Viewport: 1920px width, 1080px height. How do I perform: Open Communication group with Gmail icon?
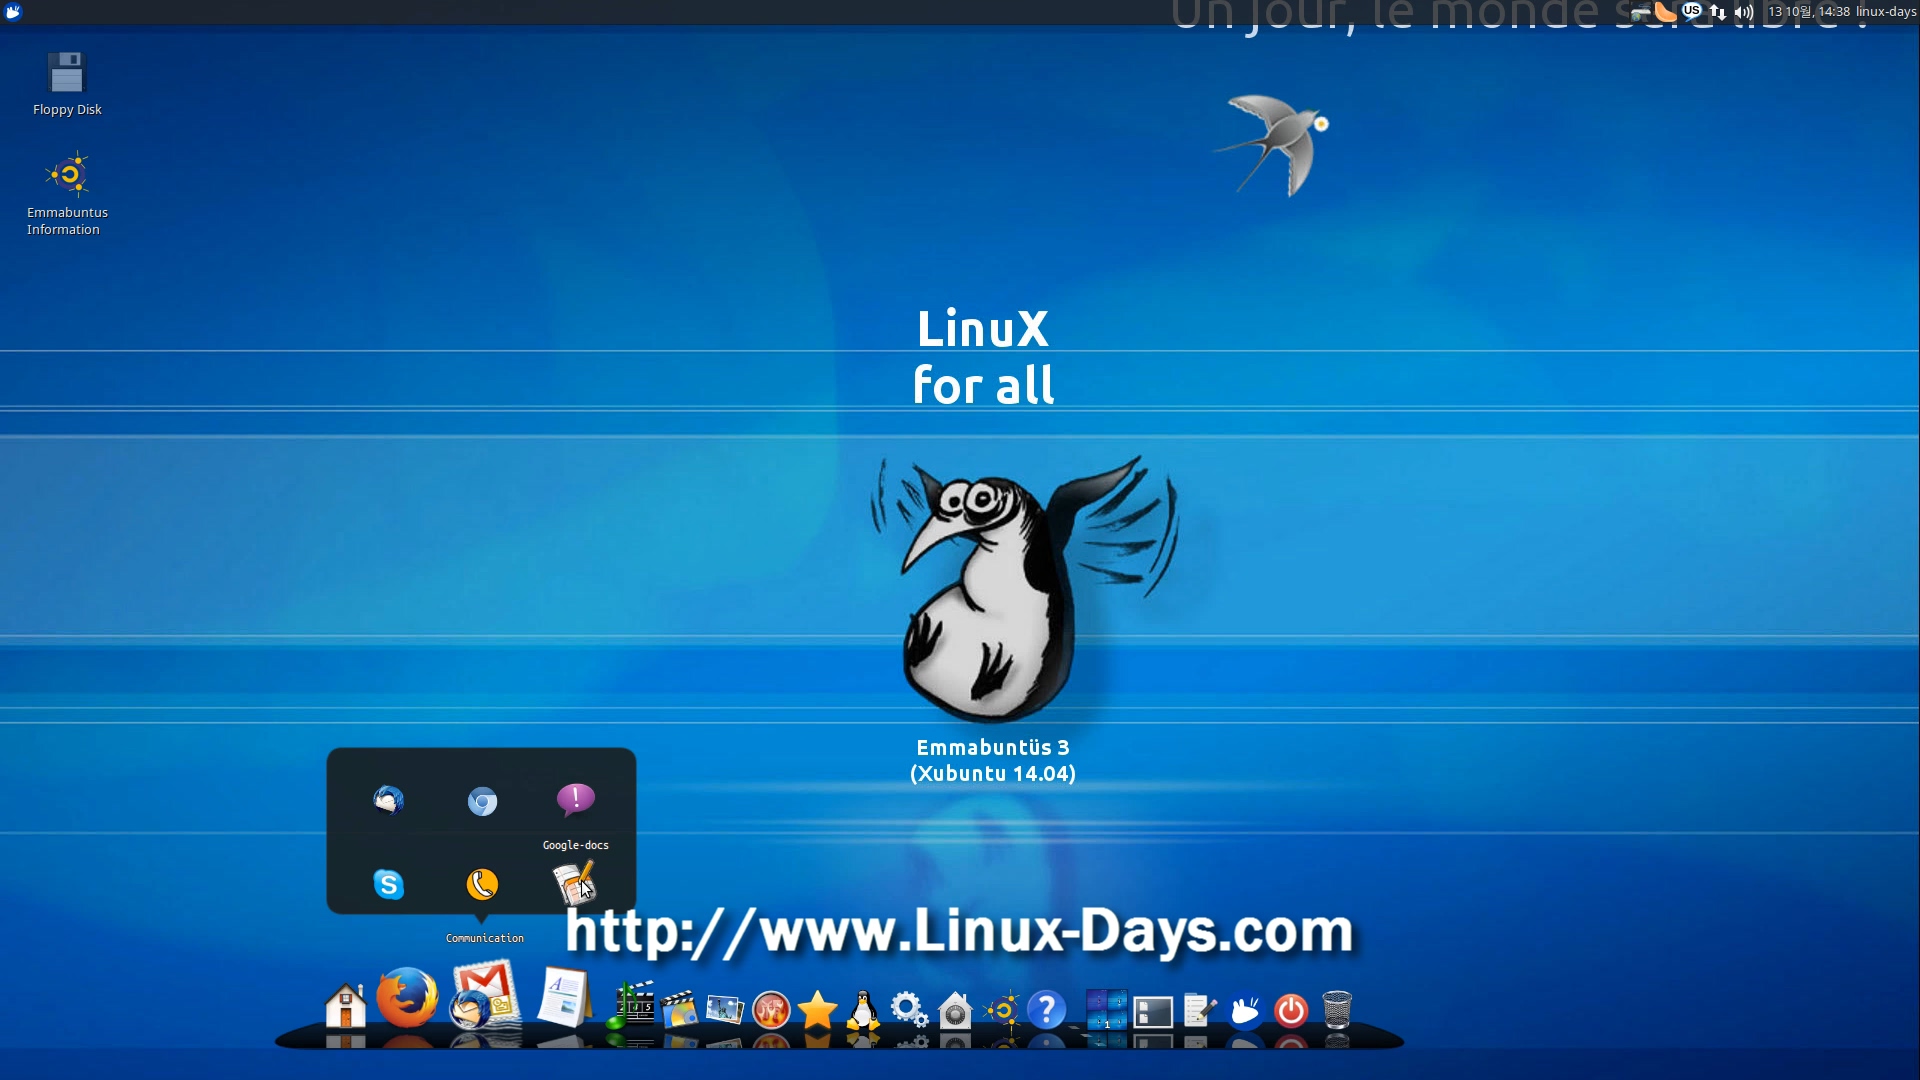485,994
